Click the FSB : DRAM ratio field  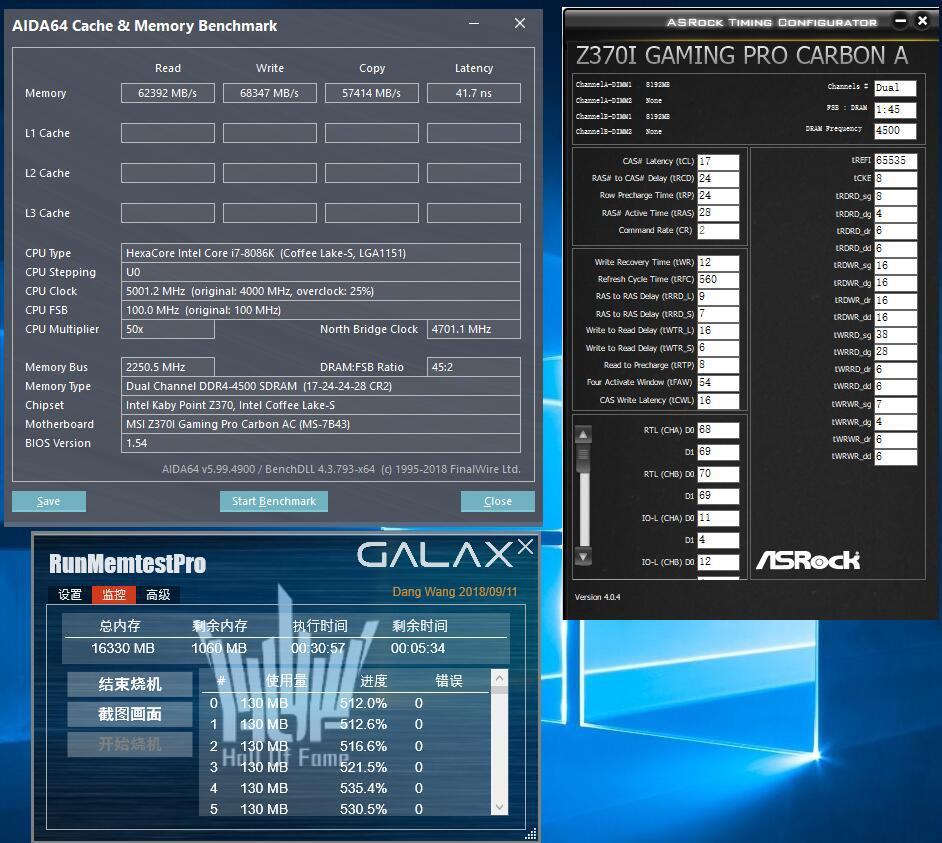(x=895, y=109)
